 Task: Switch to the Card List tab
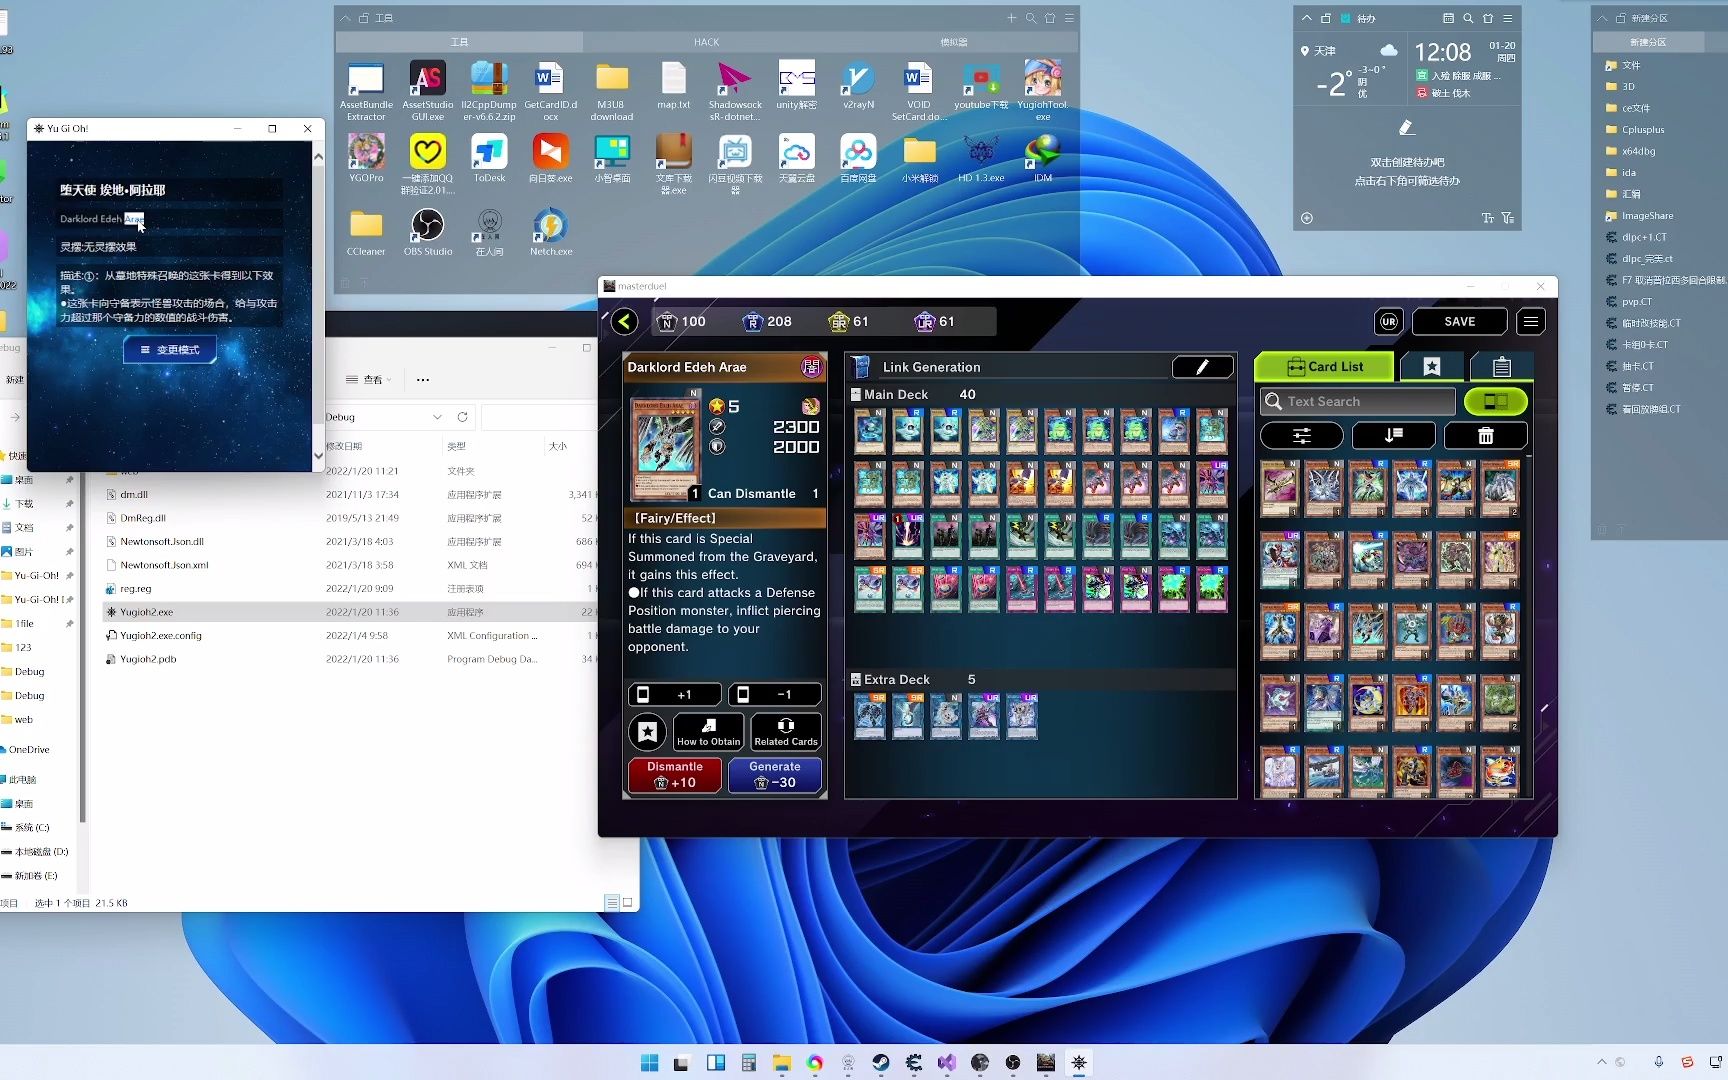pyautogui.click(x=1324, y=367)
